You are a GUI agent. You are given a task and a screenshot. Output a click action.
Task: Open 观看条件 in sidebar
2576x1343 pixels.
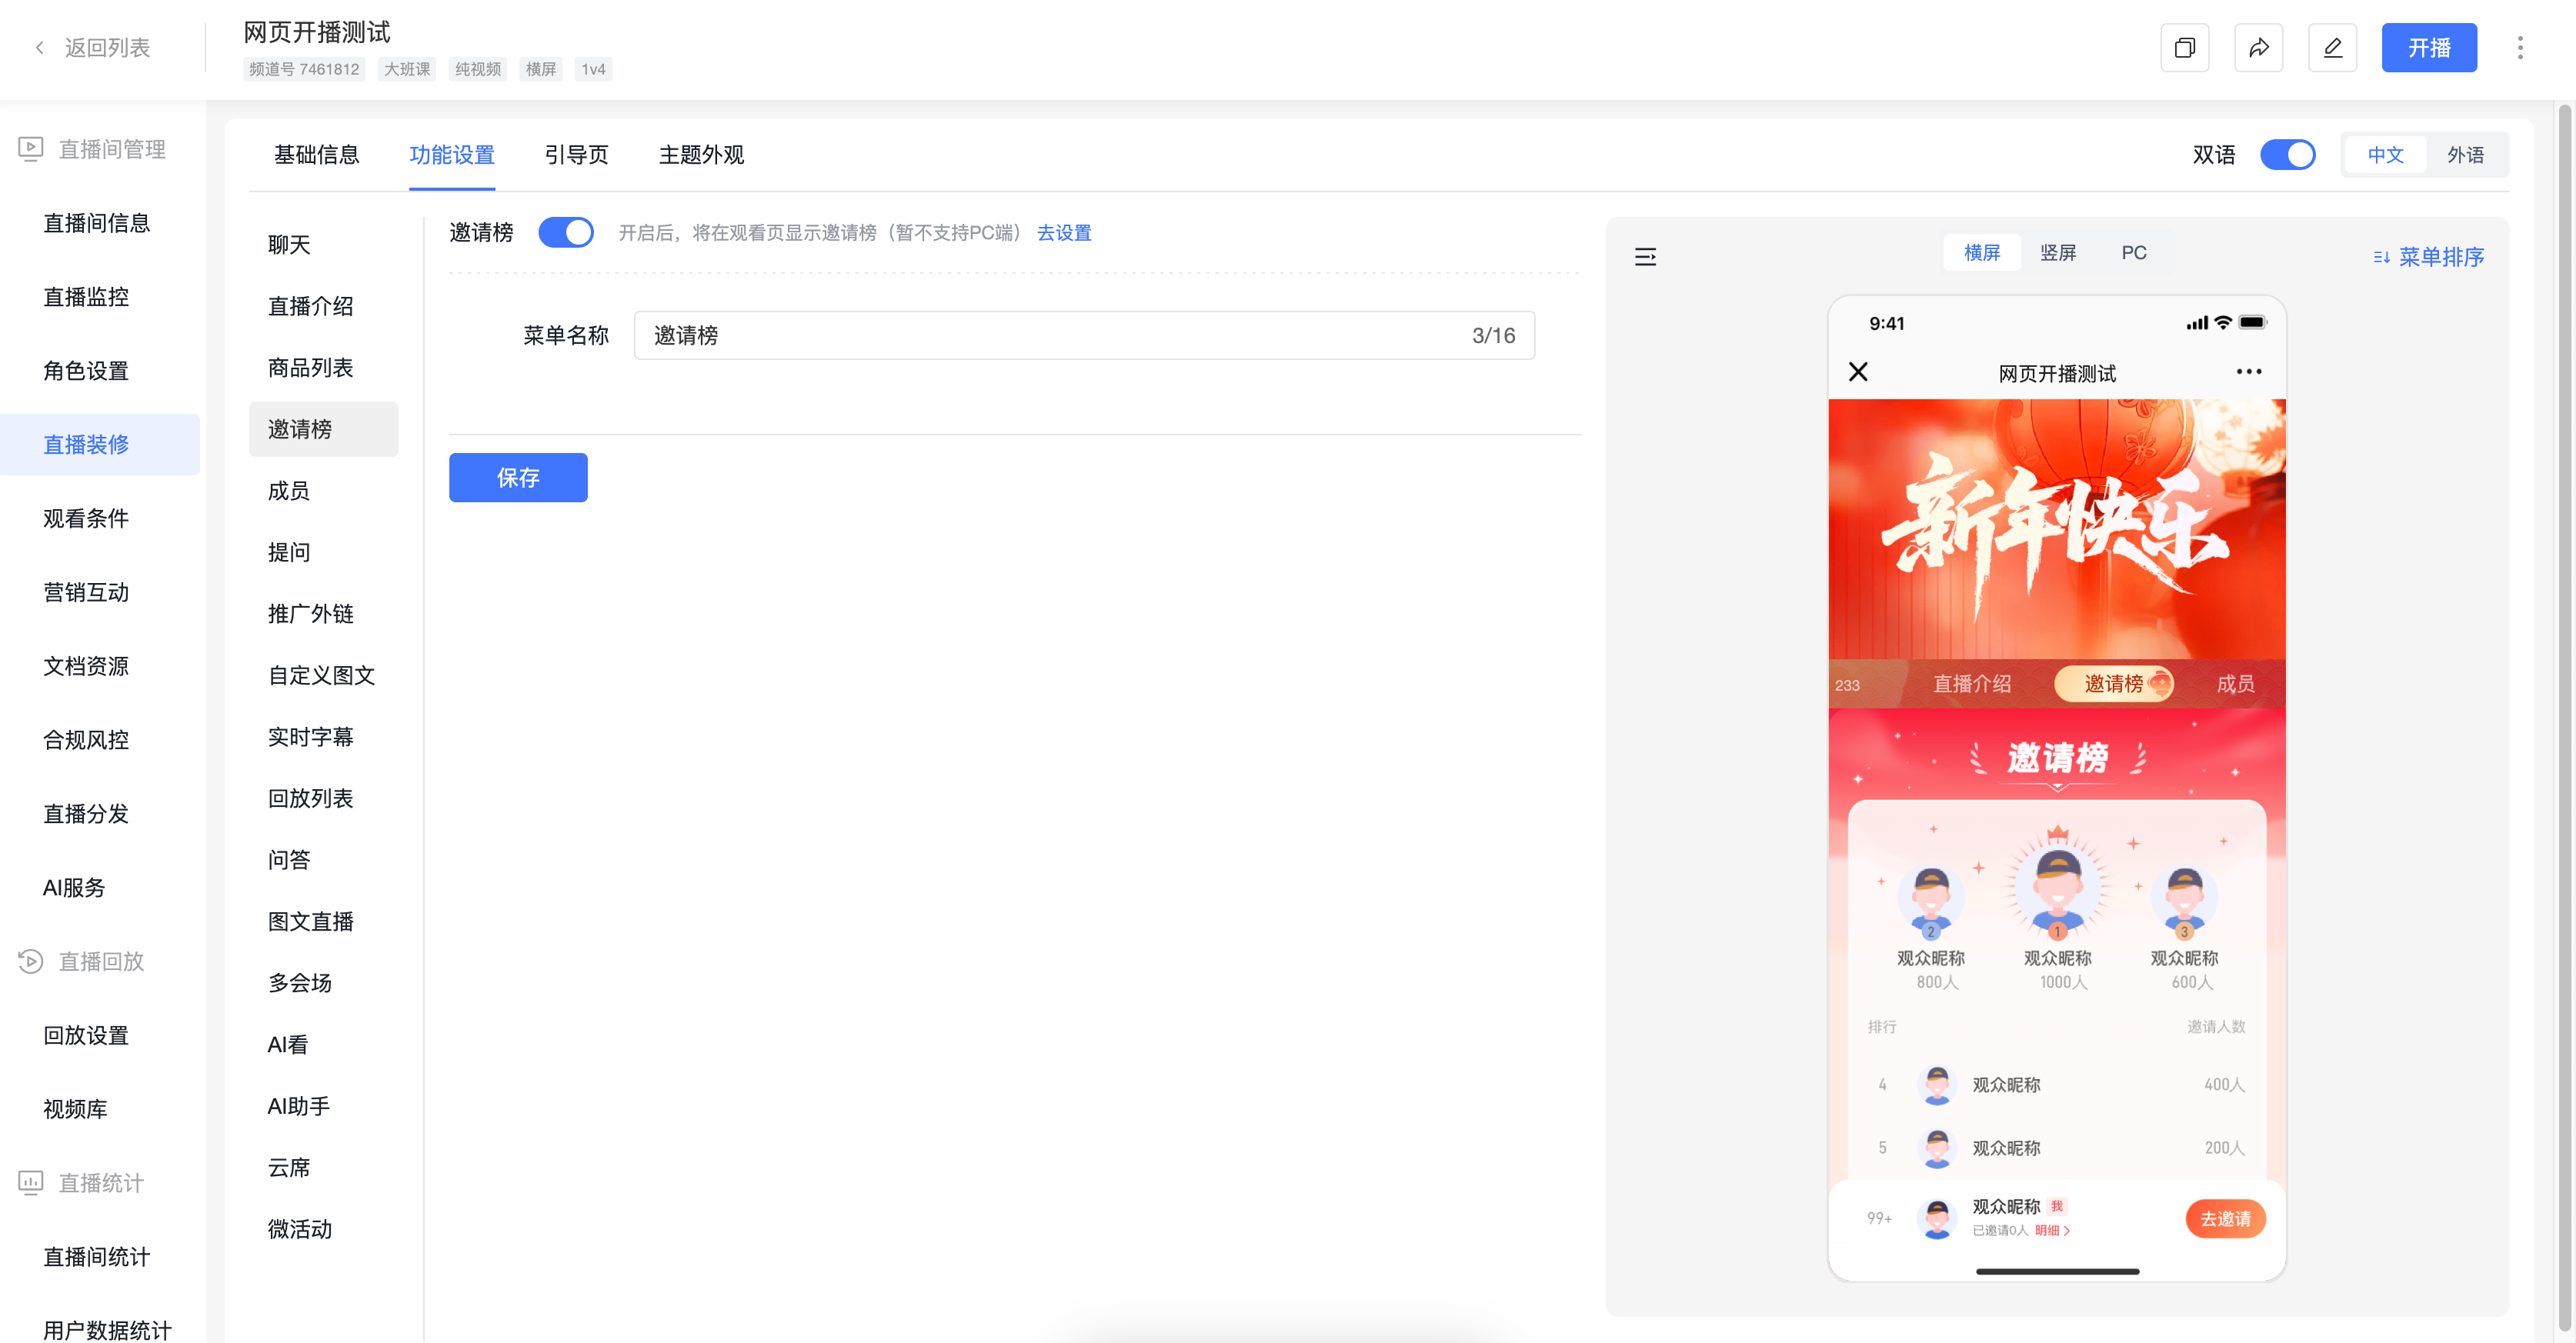pos(86,519)
